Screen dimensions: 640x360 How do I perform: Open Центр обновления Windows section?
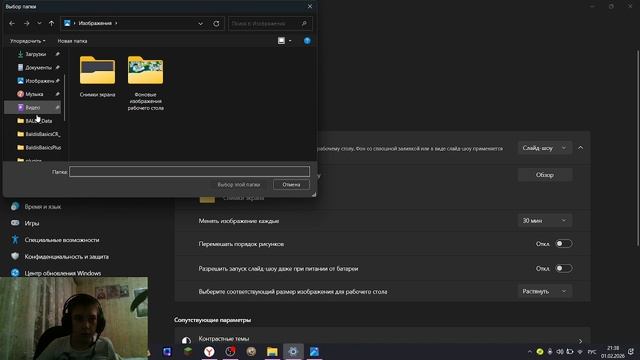(62, 273)
